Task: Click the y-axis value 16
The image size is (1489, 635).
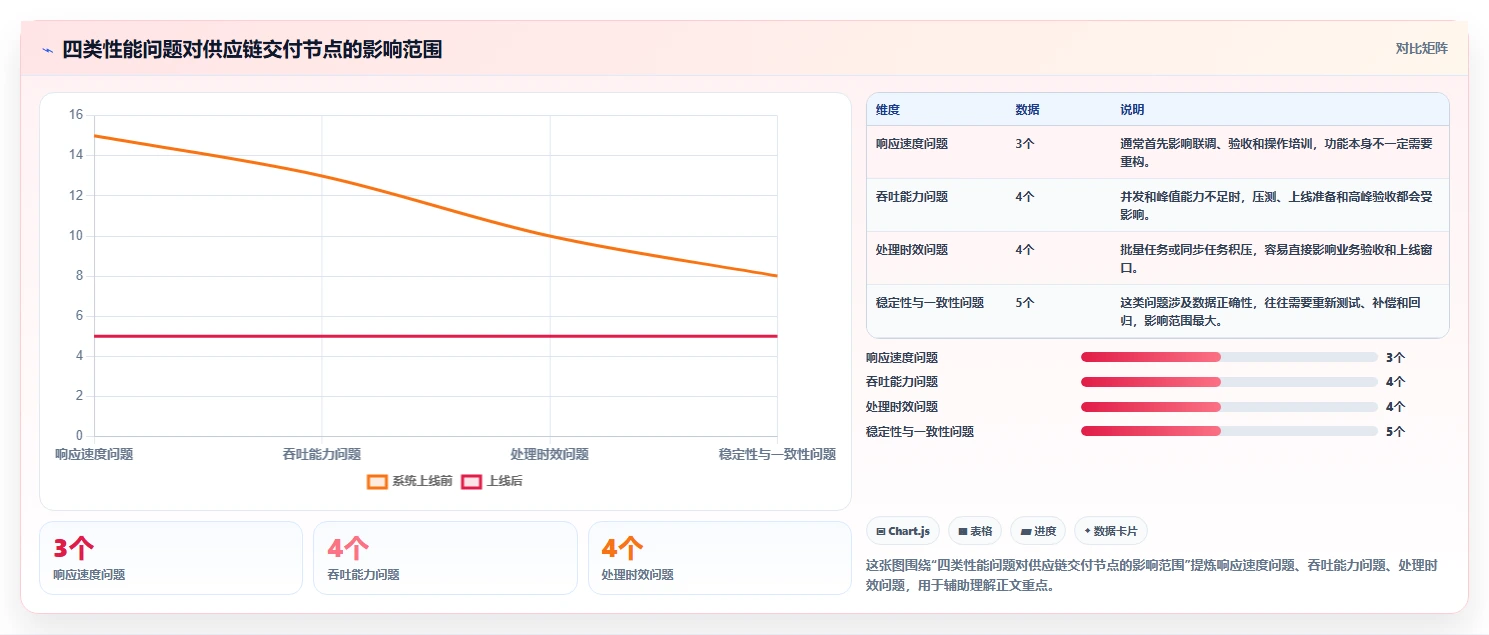Action: pos(76,115)
